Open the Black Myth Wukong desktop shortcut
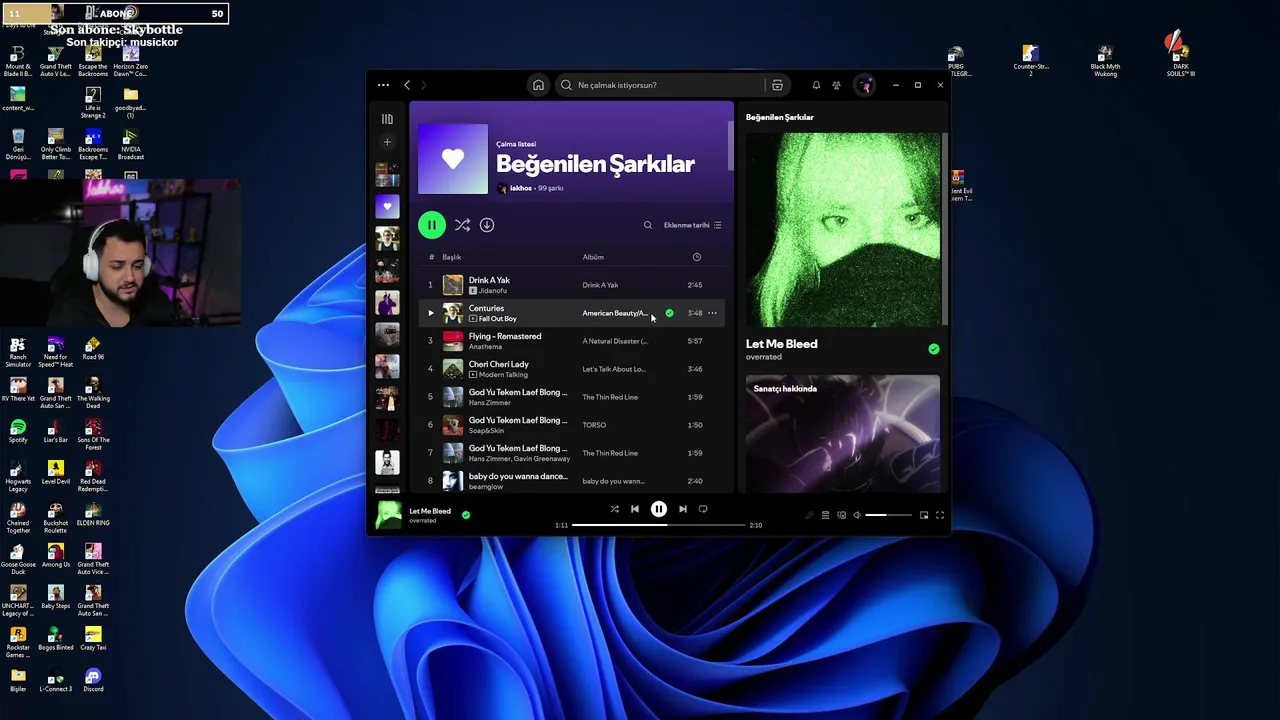 coord(1105,61)
